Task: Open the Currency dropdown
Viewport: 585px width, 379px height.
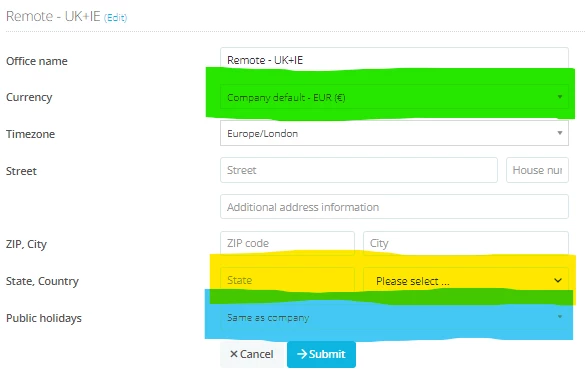Action: click(394, 97)
